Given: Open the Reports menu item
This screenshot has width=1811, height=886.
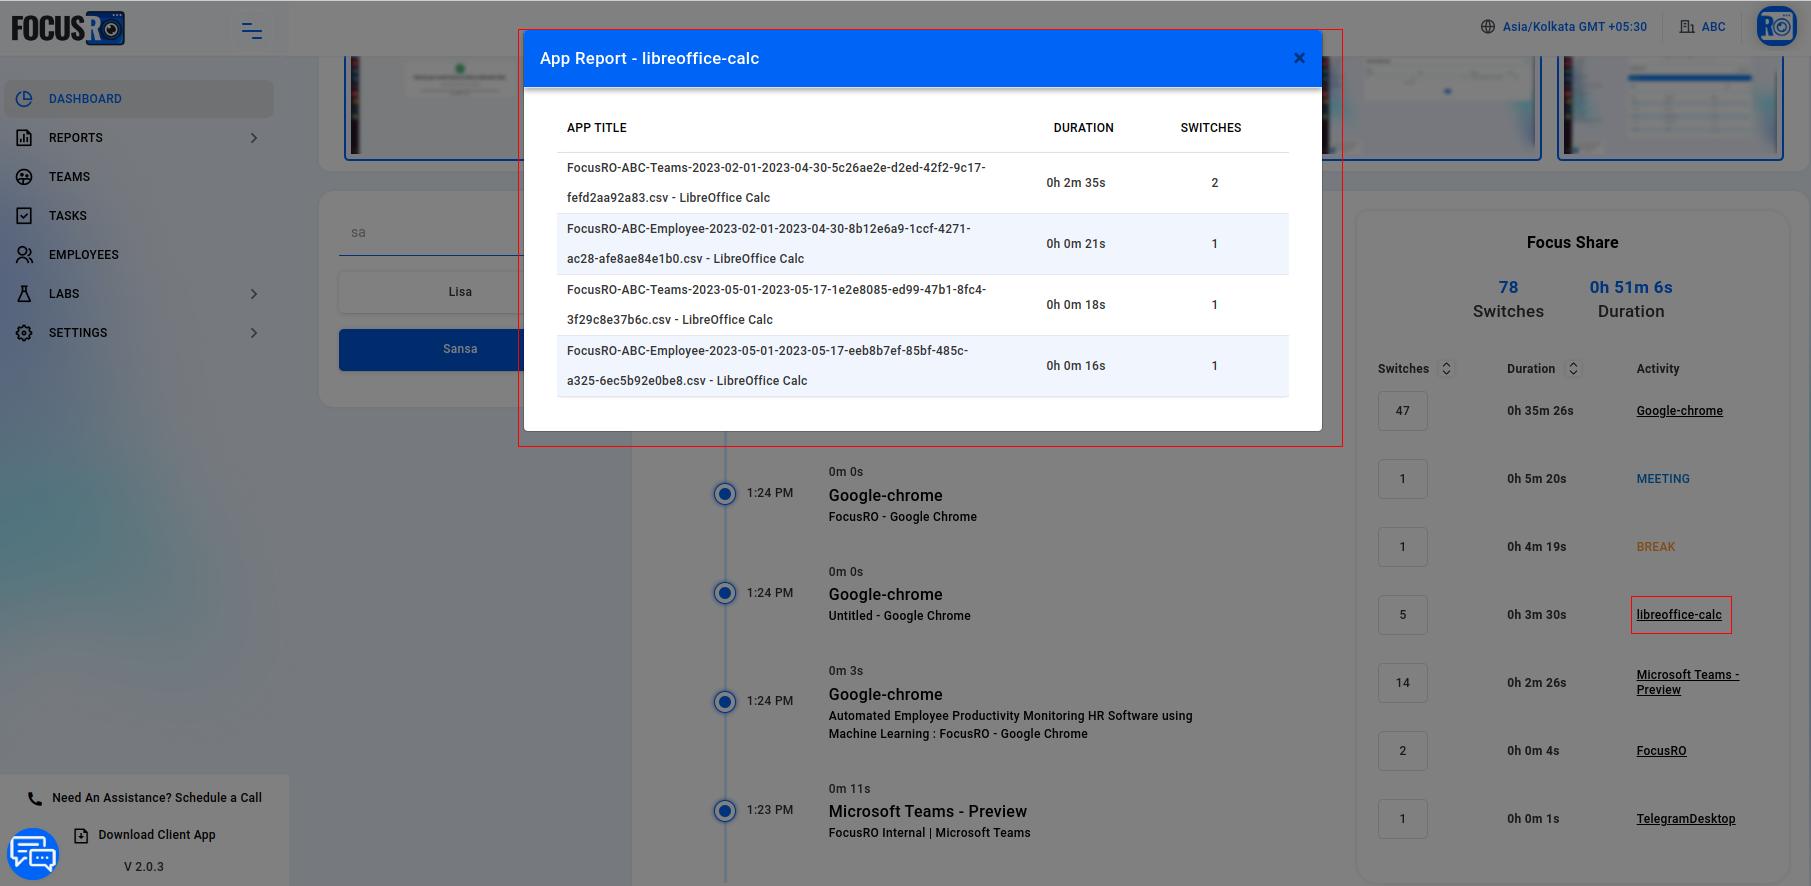Looking at the screenshot, I should coord(139,138).
